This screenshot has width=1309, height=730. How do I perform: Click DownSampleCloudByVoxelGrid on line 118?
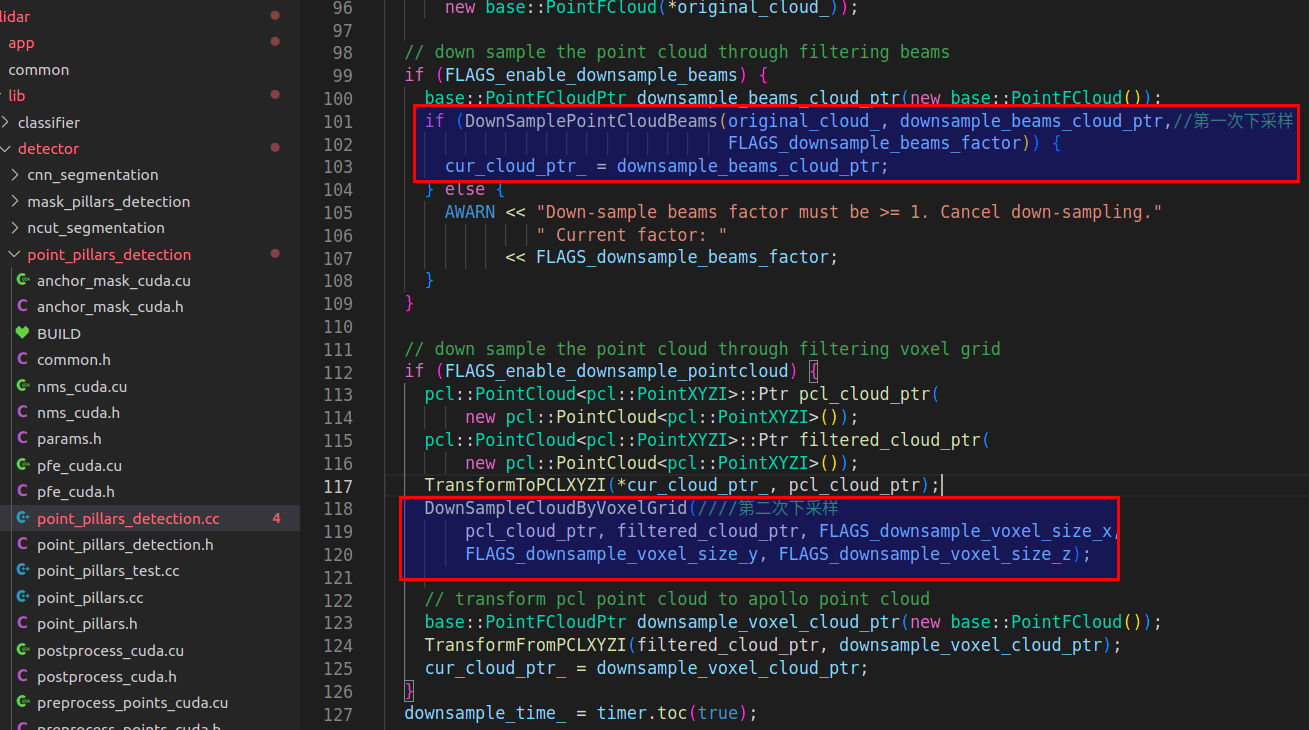pyautogui.click(x=556, y=508)
